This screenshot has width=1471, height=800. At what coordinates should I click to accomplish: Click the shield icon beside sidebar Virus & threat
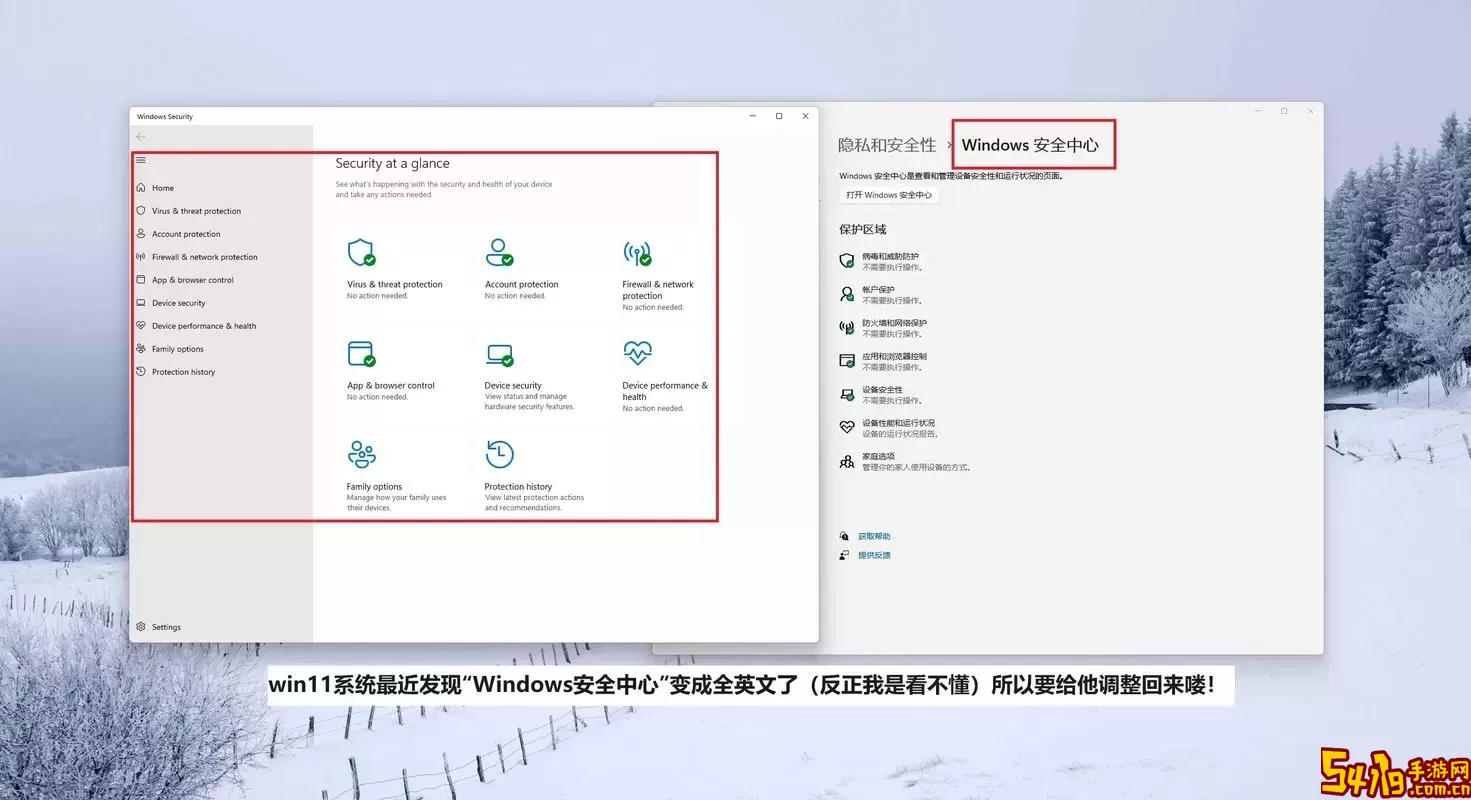coord(141,211)
